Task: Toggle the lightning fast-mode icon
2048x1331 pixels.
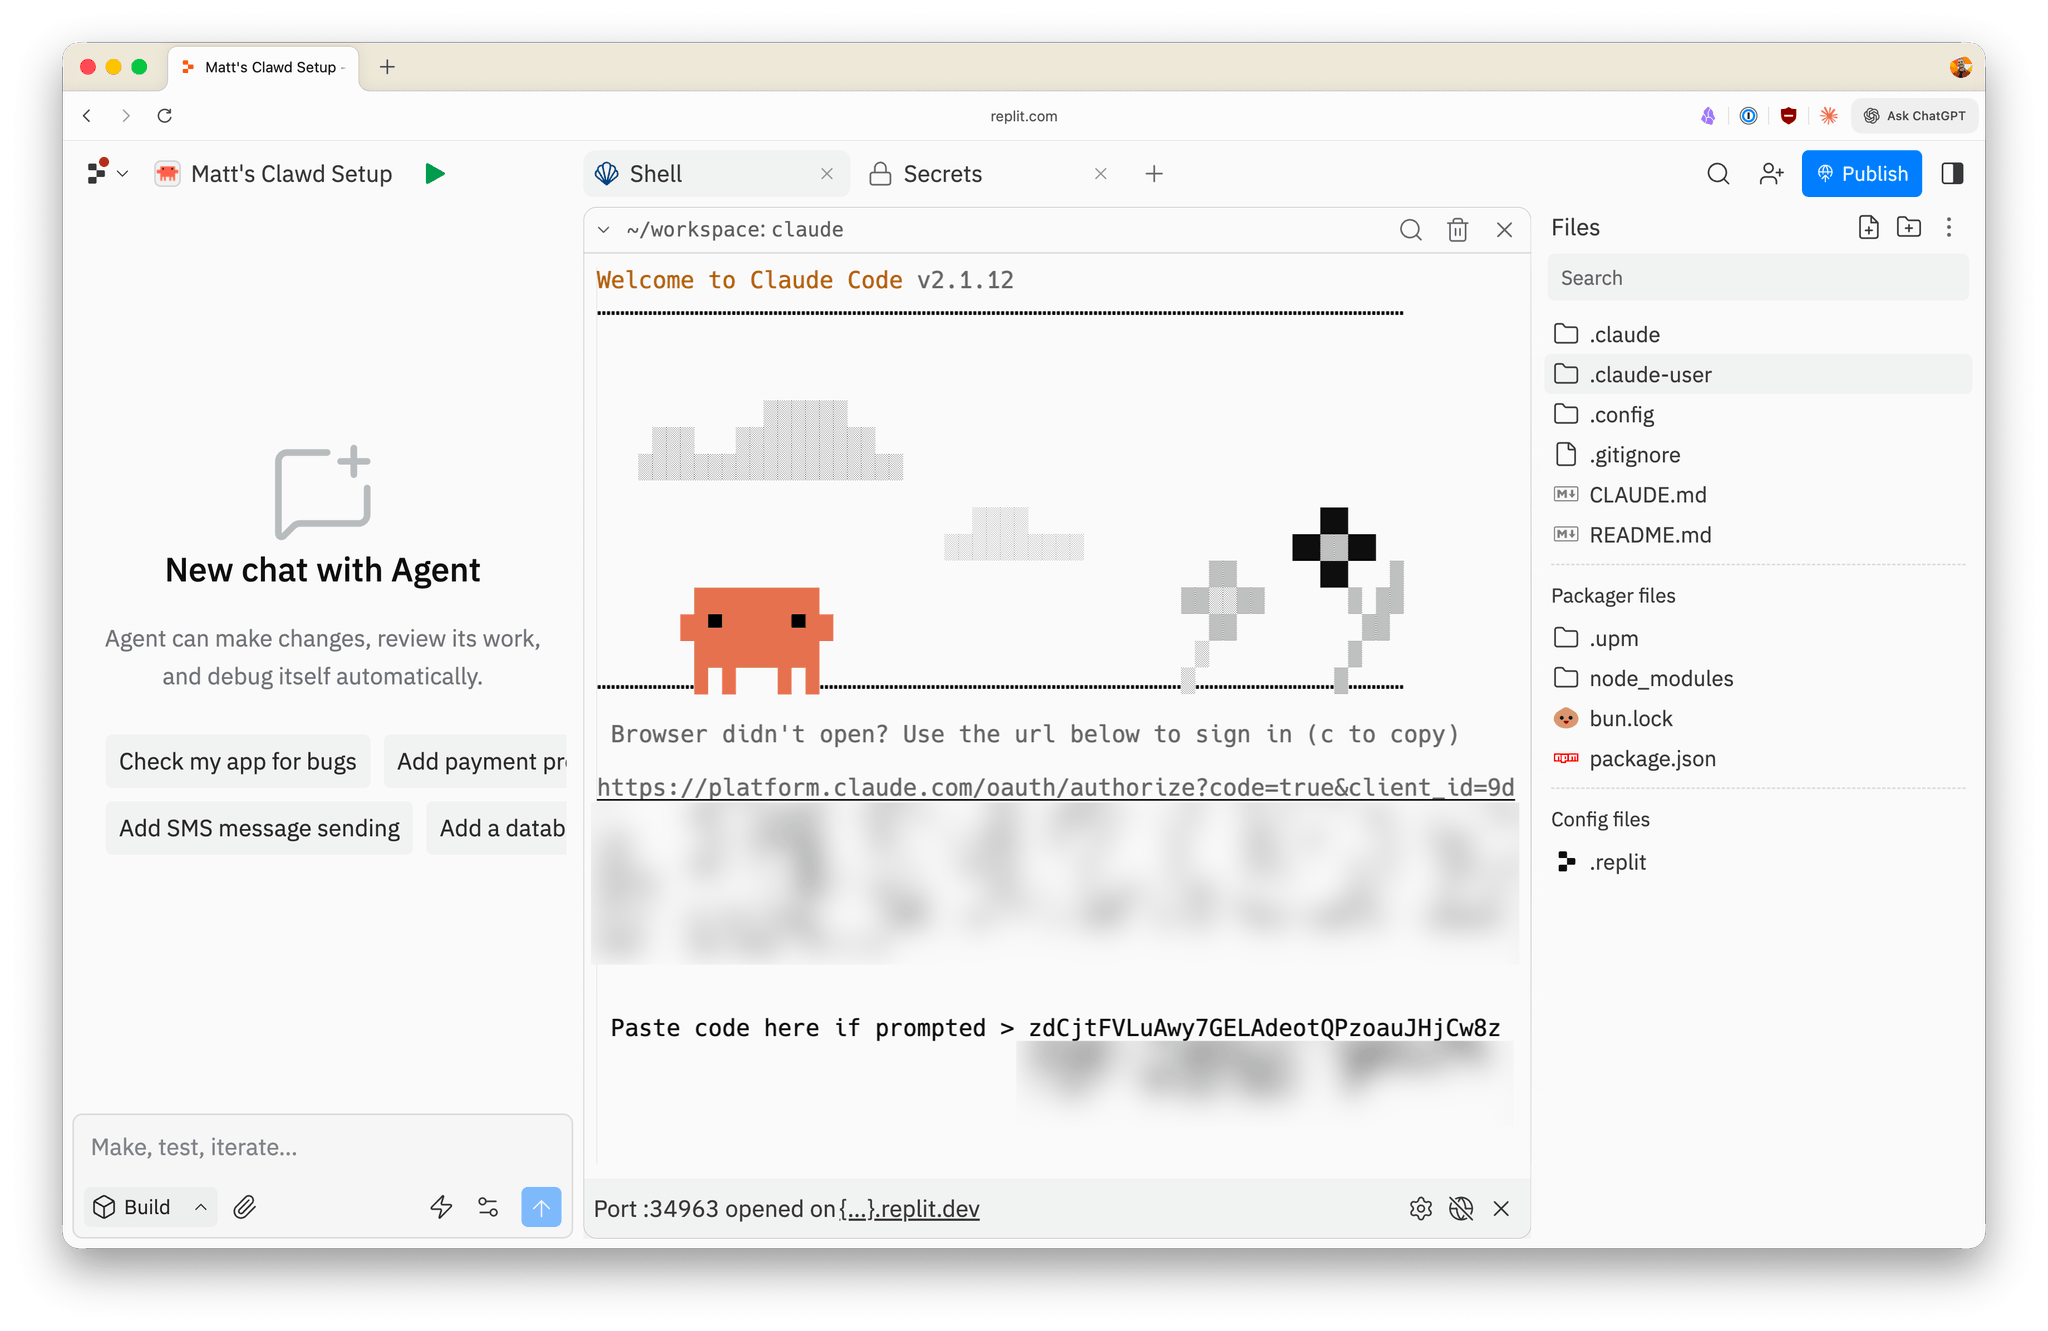Action: (x=441, y=1207)
